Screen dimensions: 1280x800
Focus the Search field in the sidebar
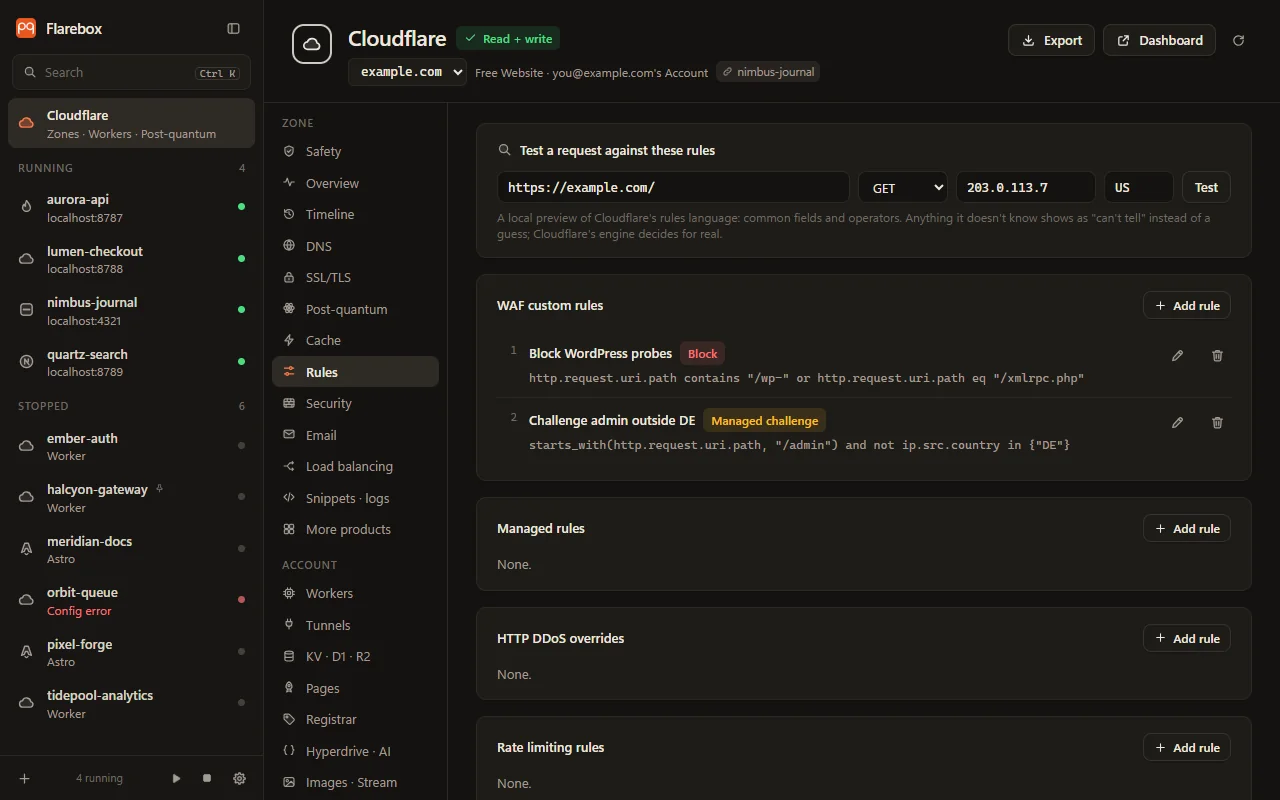pyautogui.click(x=131, y=72)
